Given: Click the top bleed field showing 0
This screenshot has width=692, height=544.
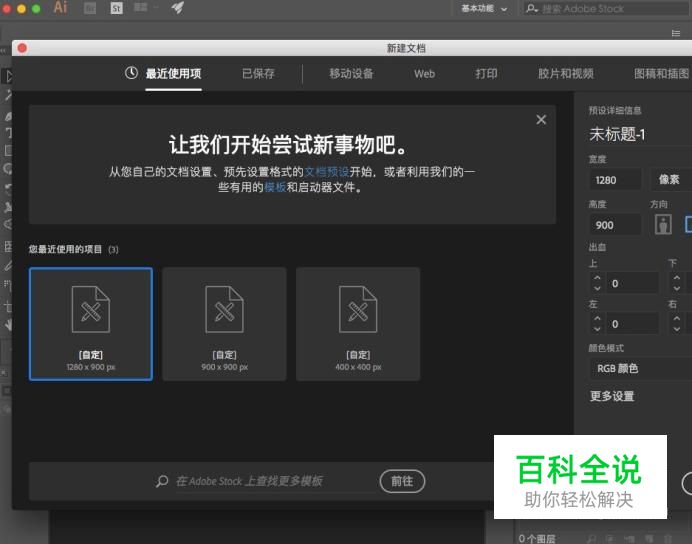Looking at the screenshot, I should (632, 283).
